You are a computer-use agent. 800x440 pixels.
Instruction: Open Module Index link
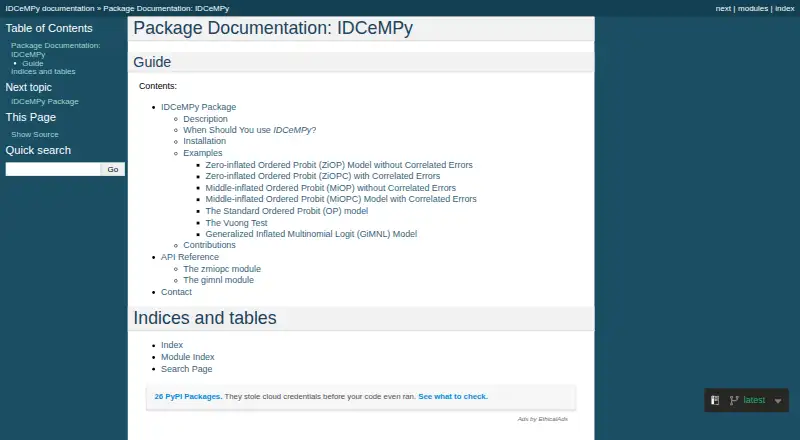click(188, 357)
